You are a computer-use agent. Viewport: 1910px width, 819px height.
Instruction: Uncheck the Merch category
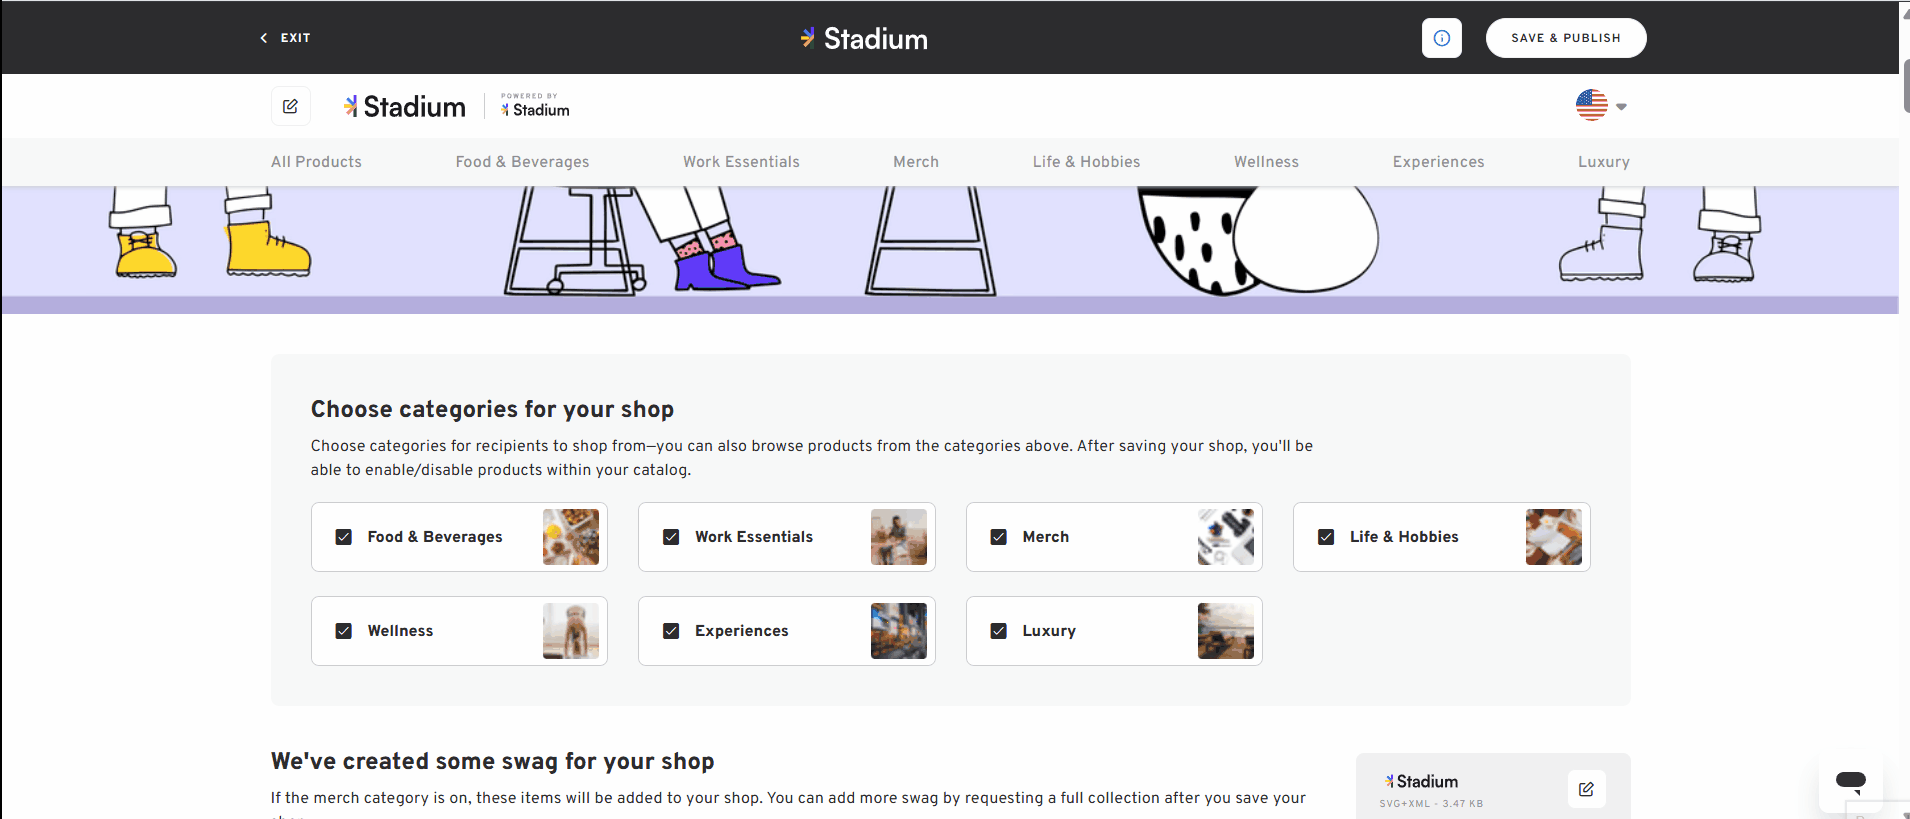coord(999,537)
